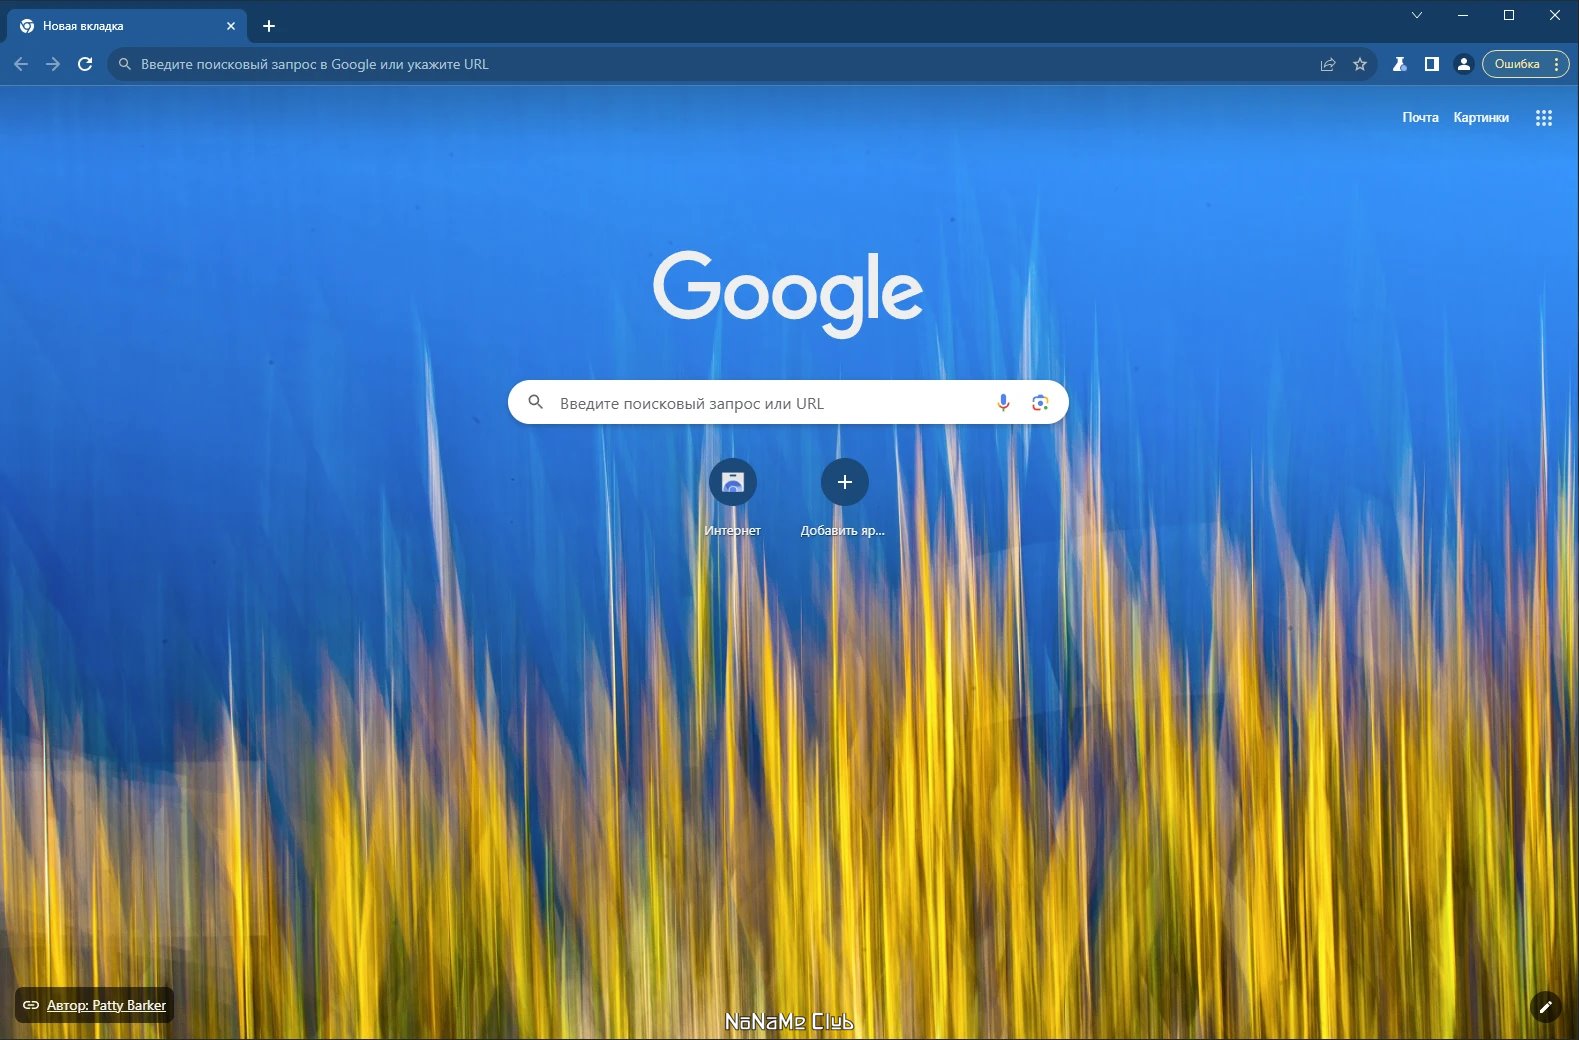1579x1040 pixels.
Task: Open the profile avatar icon
Action: point(1464,64)
